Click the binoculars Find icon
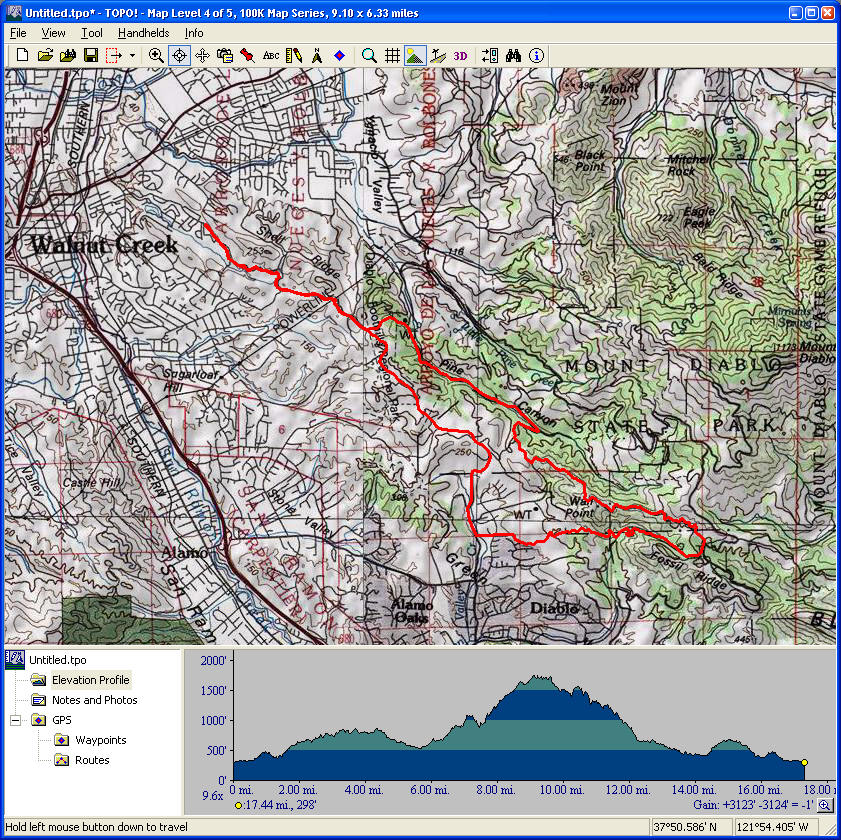 pyautogui.click(x=514, y=56)
